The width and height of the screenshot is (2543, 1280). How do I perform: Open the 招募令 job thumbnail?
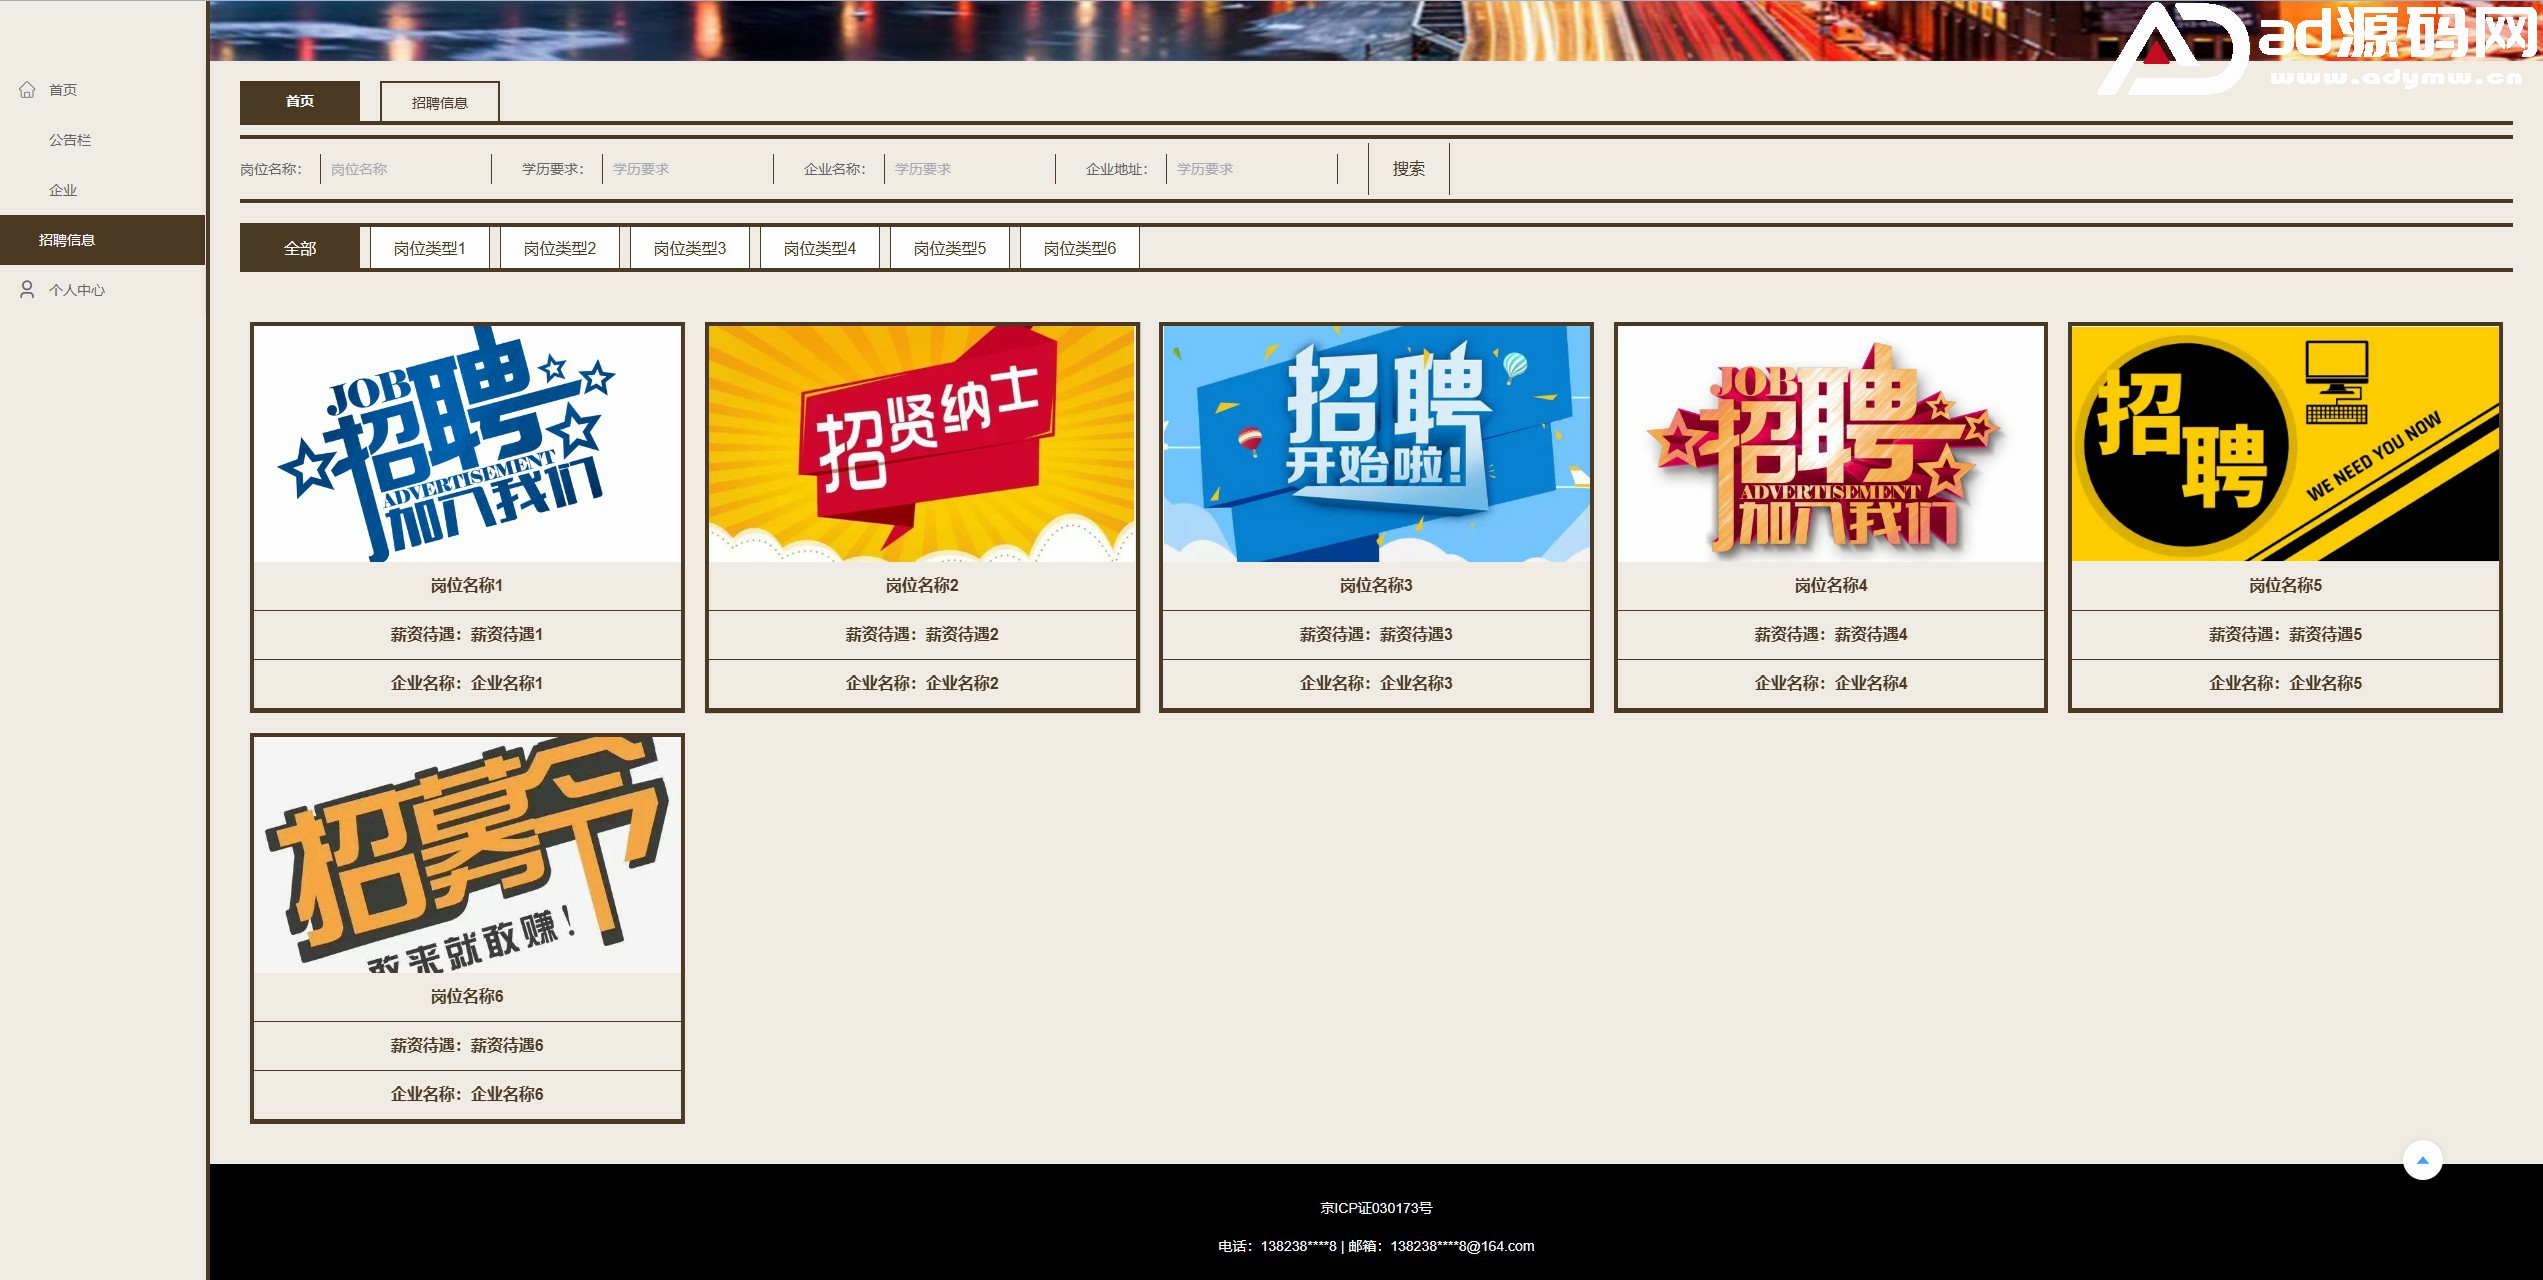point(467,854)
